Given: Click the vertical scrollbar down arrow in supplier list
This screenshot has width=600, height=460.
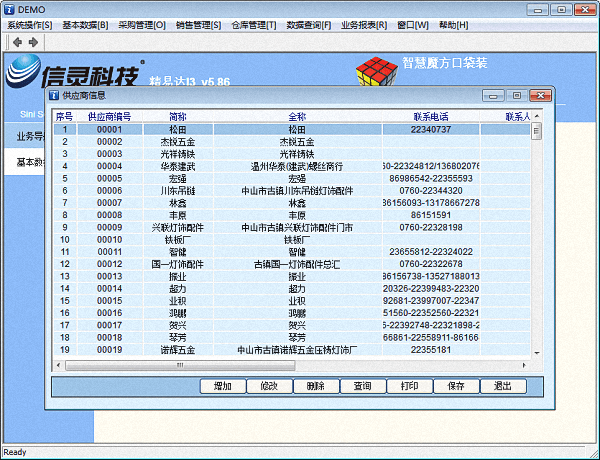Looking at the screenshot, I should (536, 350).
